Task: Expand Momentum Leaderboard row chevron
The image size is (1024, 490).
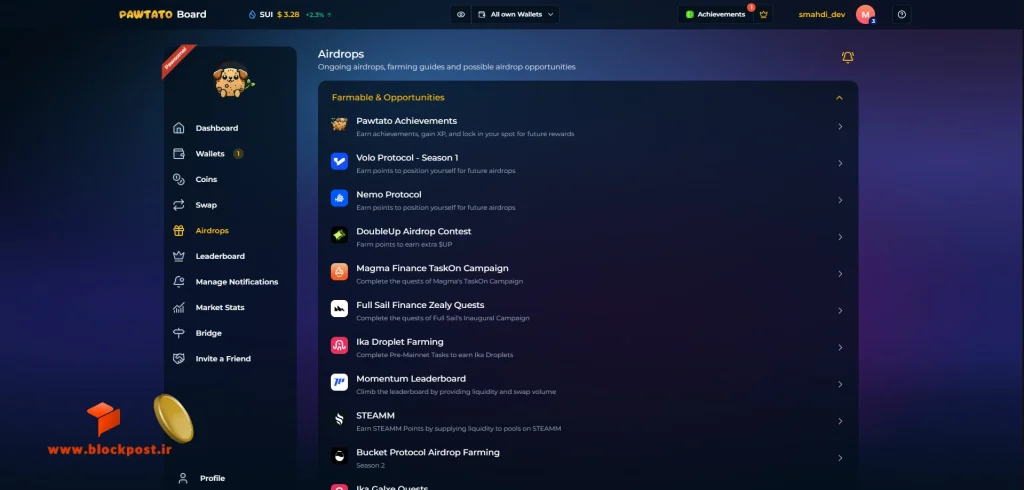Action: pyautogui.click(x=840, y=384)
